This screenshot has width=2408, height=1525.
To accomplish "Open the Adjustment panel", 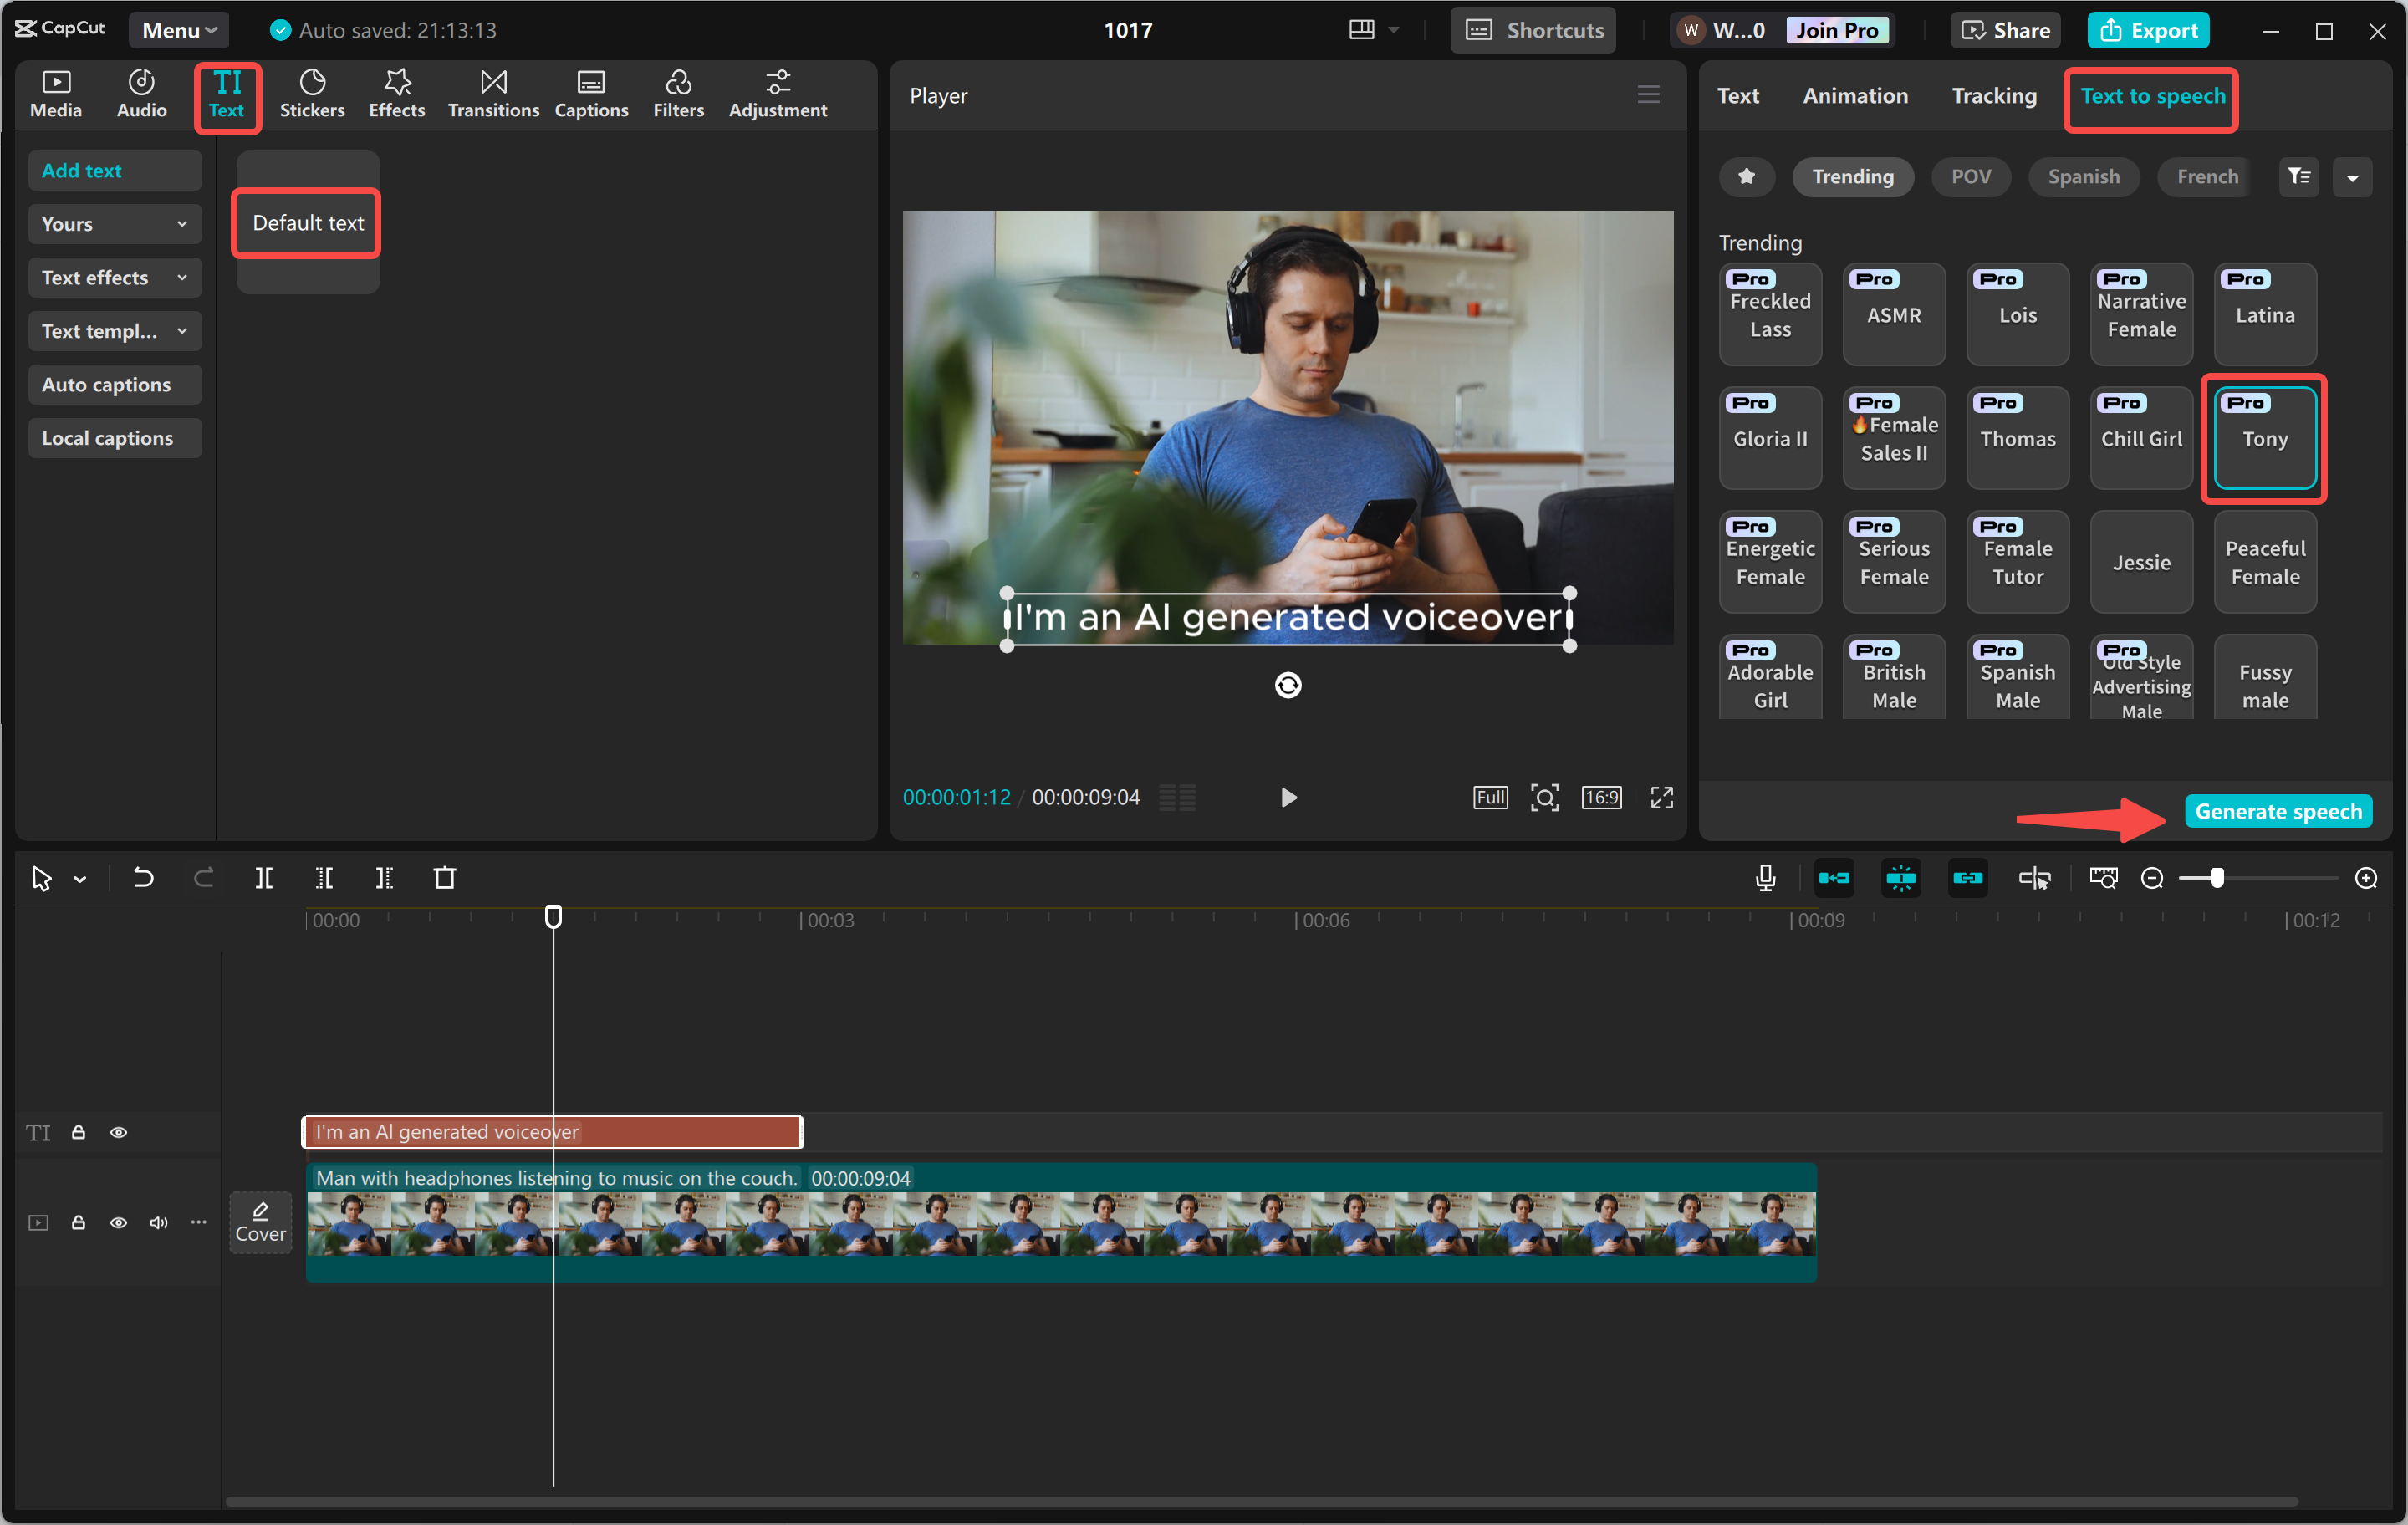I will pos(777,95).
